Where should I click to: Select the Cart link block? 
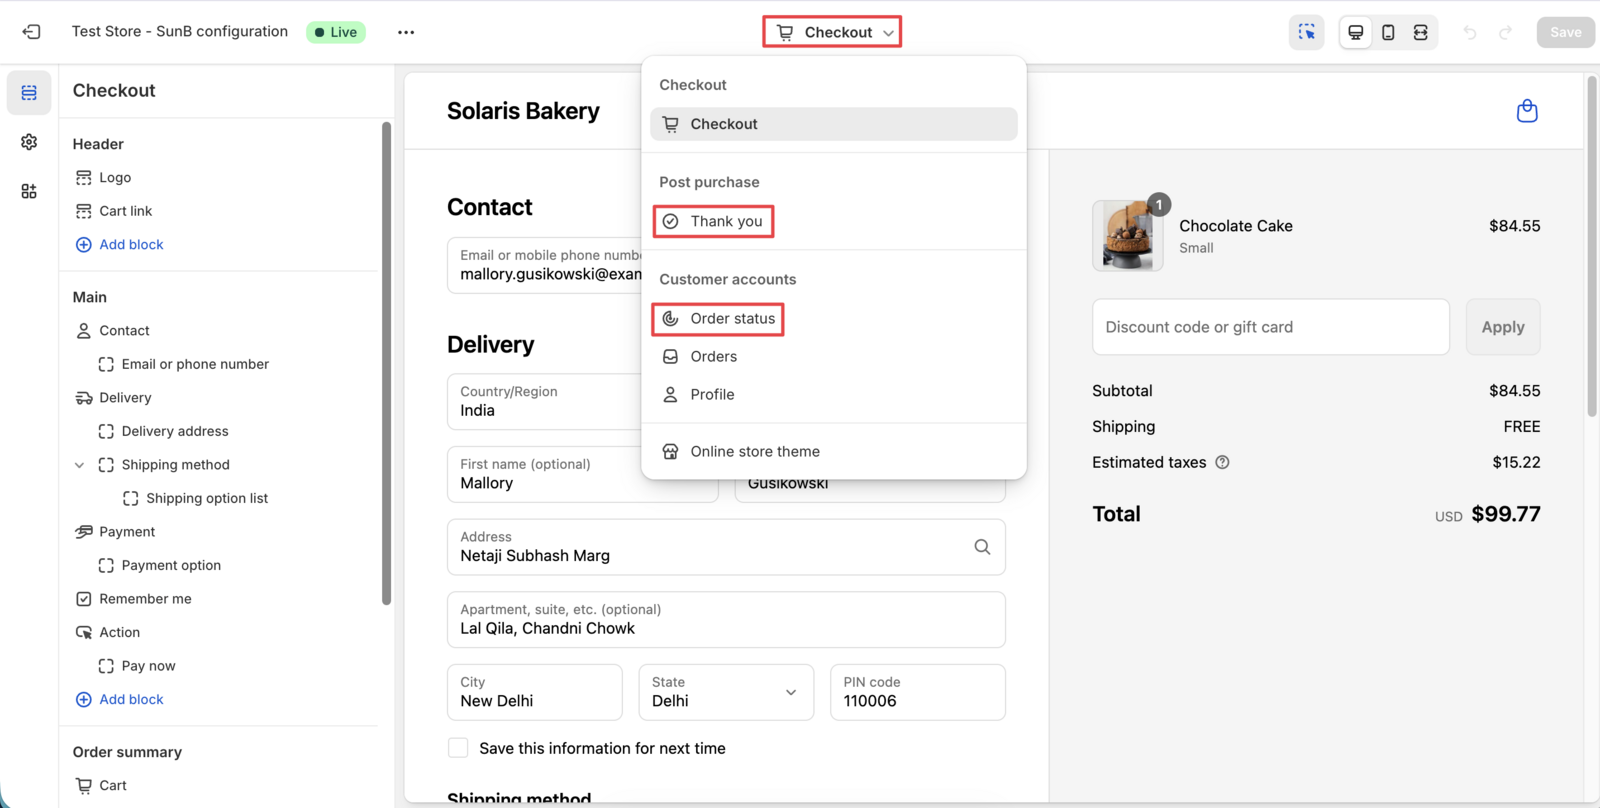tap(126, 211)
